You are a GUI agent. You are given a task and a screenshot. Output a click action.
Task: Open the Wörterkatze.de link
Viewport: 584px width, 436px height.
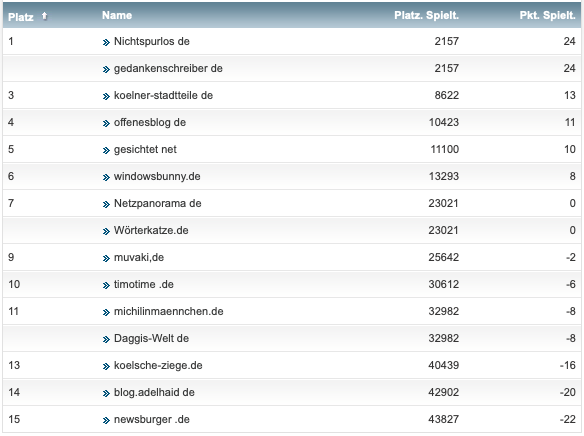pos(151,230)
